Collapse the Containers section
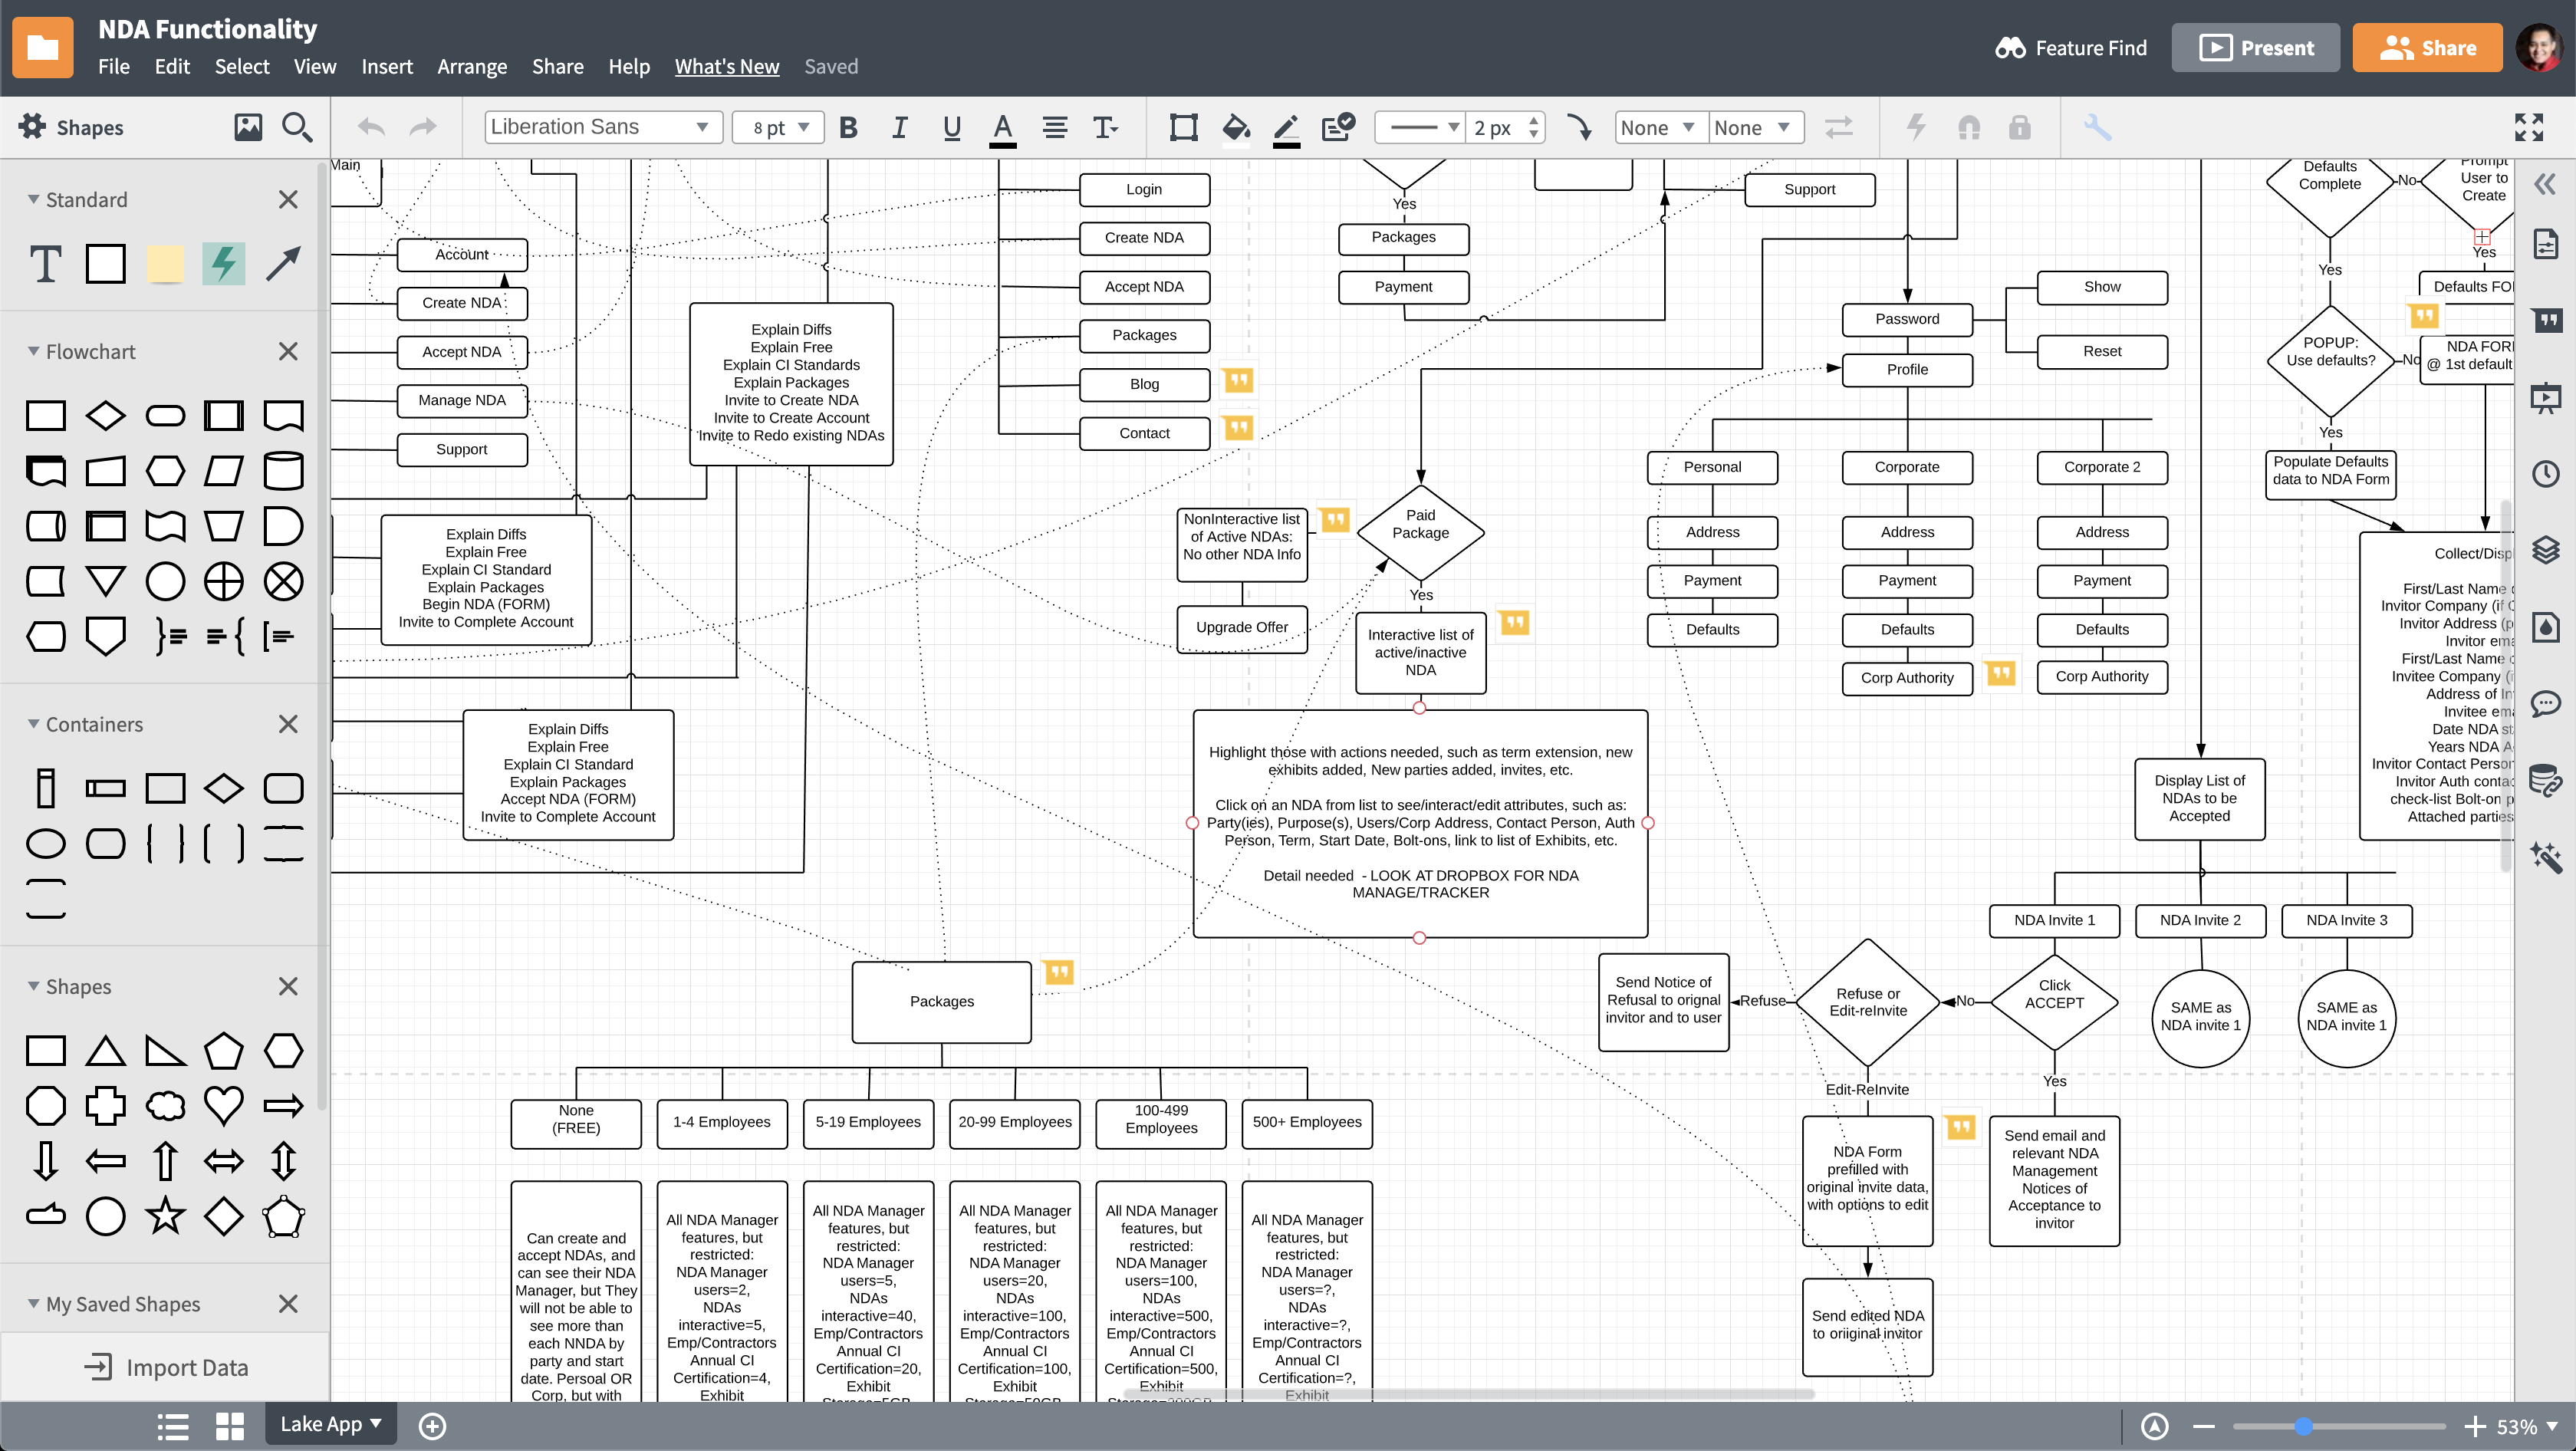Screen dimensions: 2576x1451 tap(34, 724)
